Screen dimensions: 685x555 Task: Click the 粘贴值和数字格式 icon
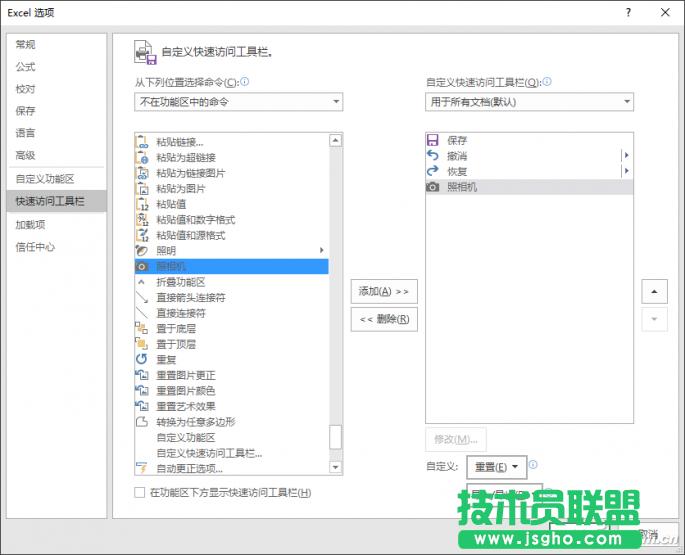tap(142, 220)
